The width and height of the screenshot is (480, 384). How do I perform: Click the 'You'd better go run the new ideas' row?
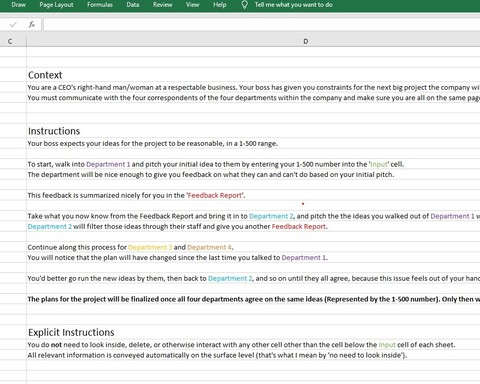(253, 278)
